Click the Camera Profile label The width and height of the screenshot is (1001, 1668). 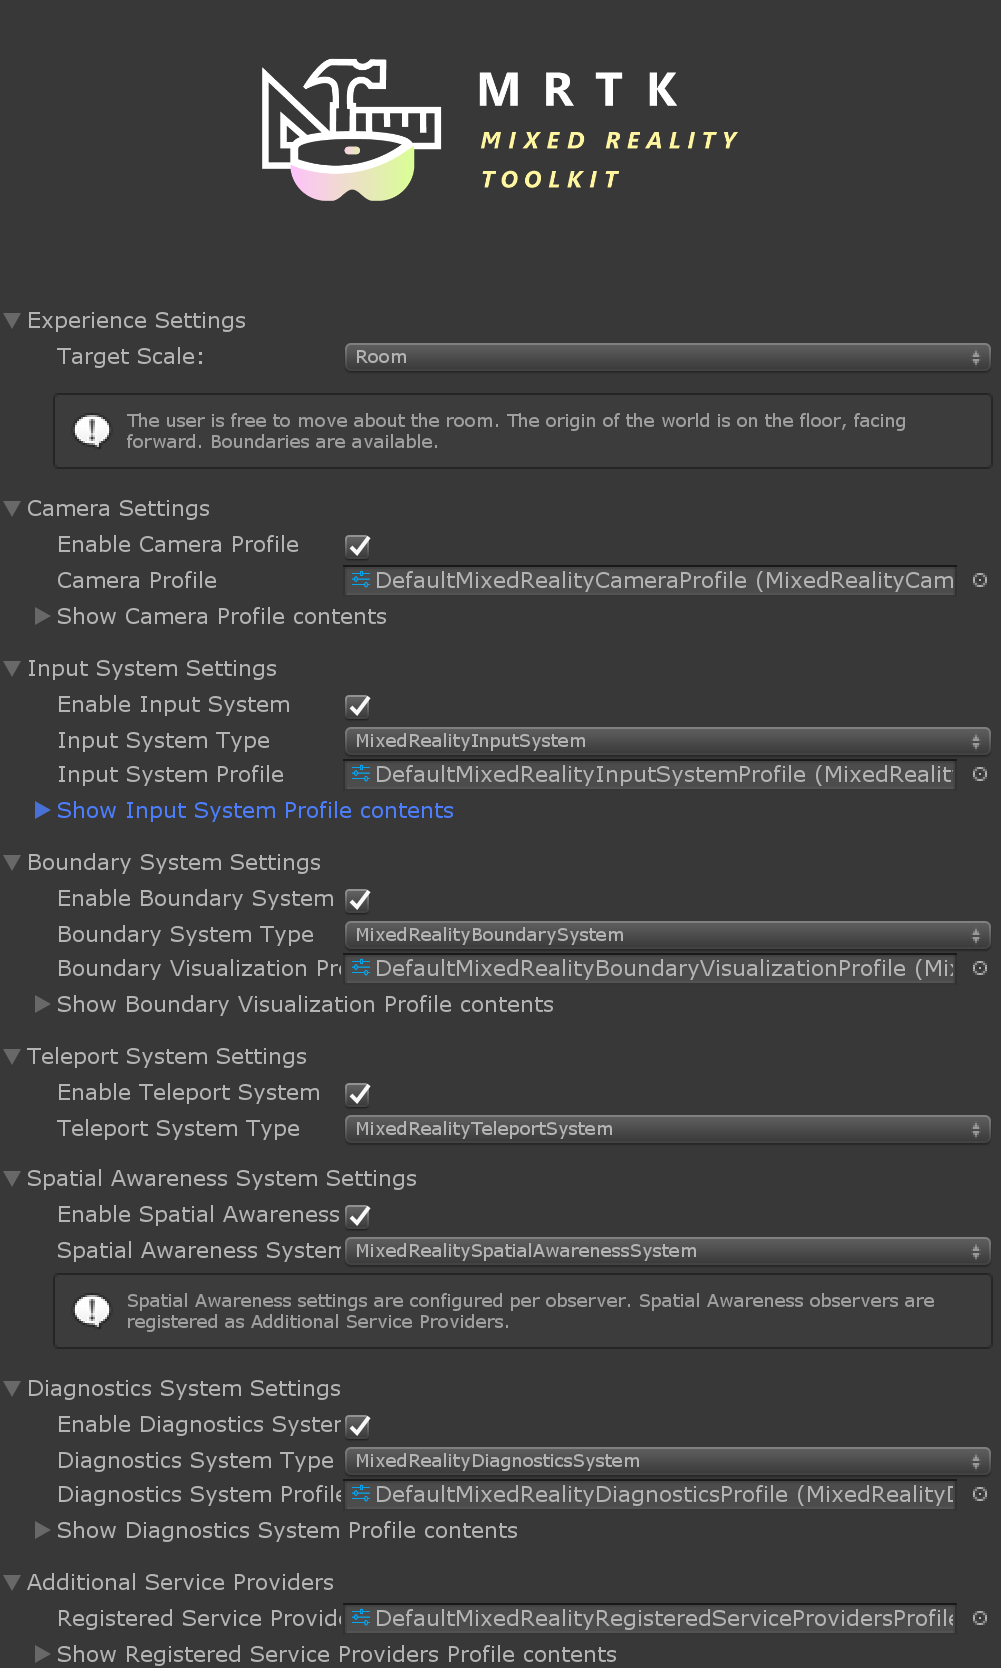pyautogui.click(x=137, y=580)
